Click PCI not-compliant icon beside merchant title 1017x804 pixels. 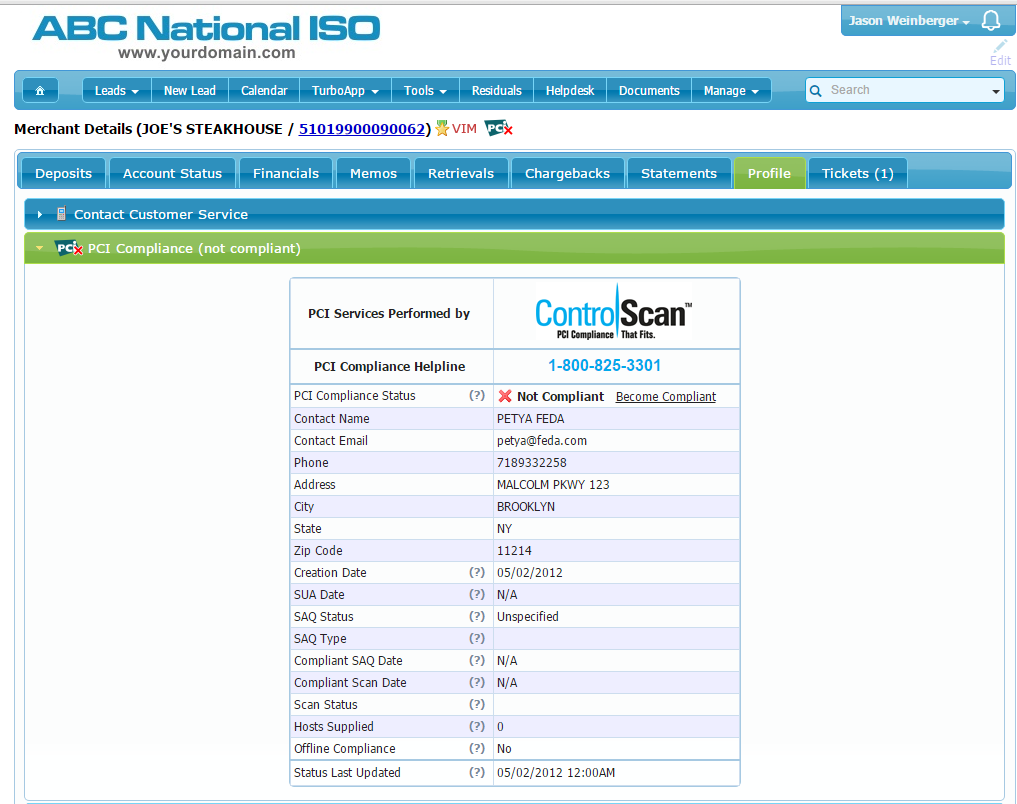498,128
